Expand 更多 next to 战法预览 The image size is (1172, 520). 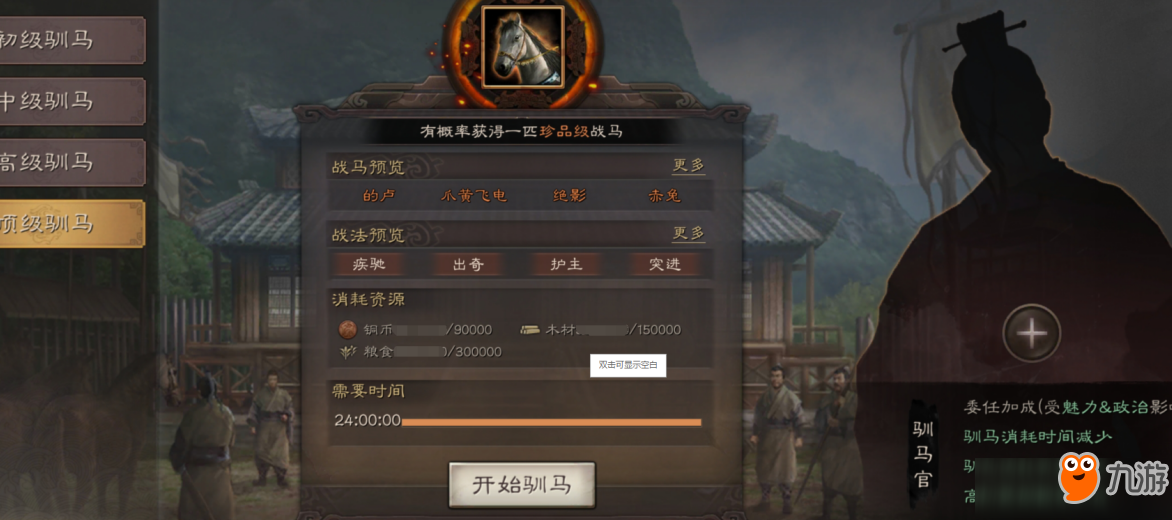[x=688, y=233]
